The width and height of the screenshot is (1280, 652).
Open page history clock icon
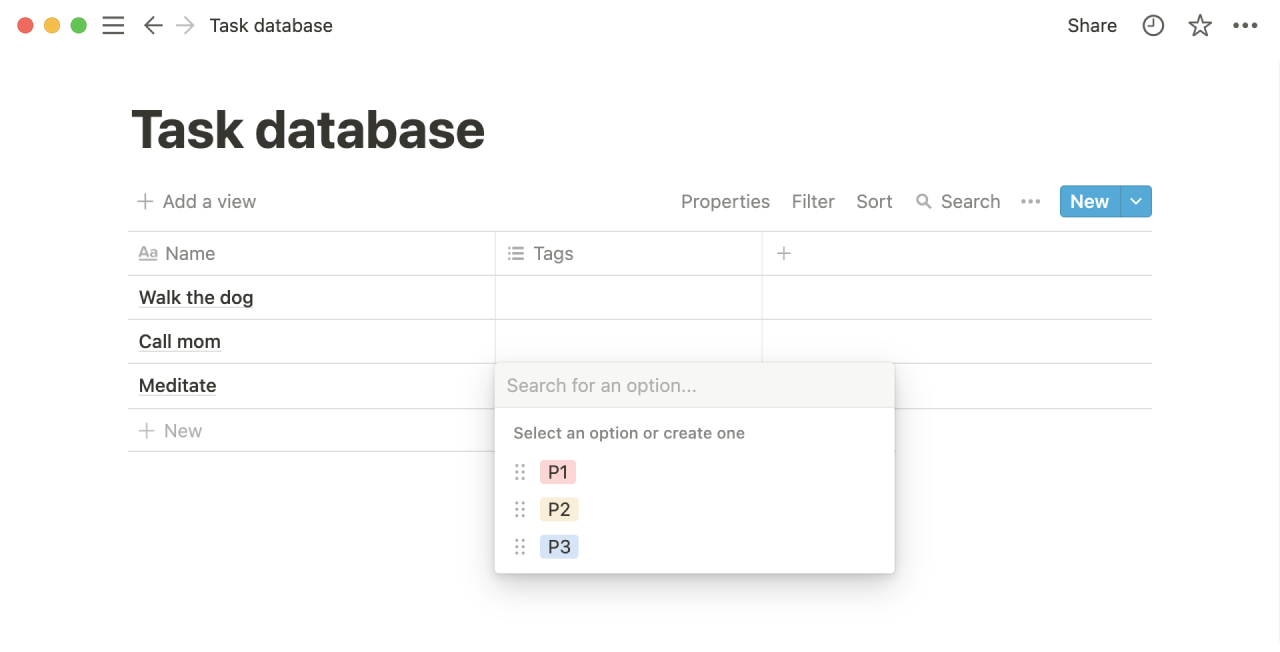1153,26
